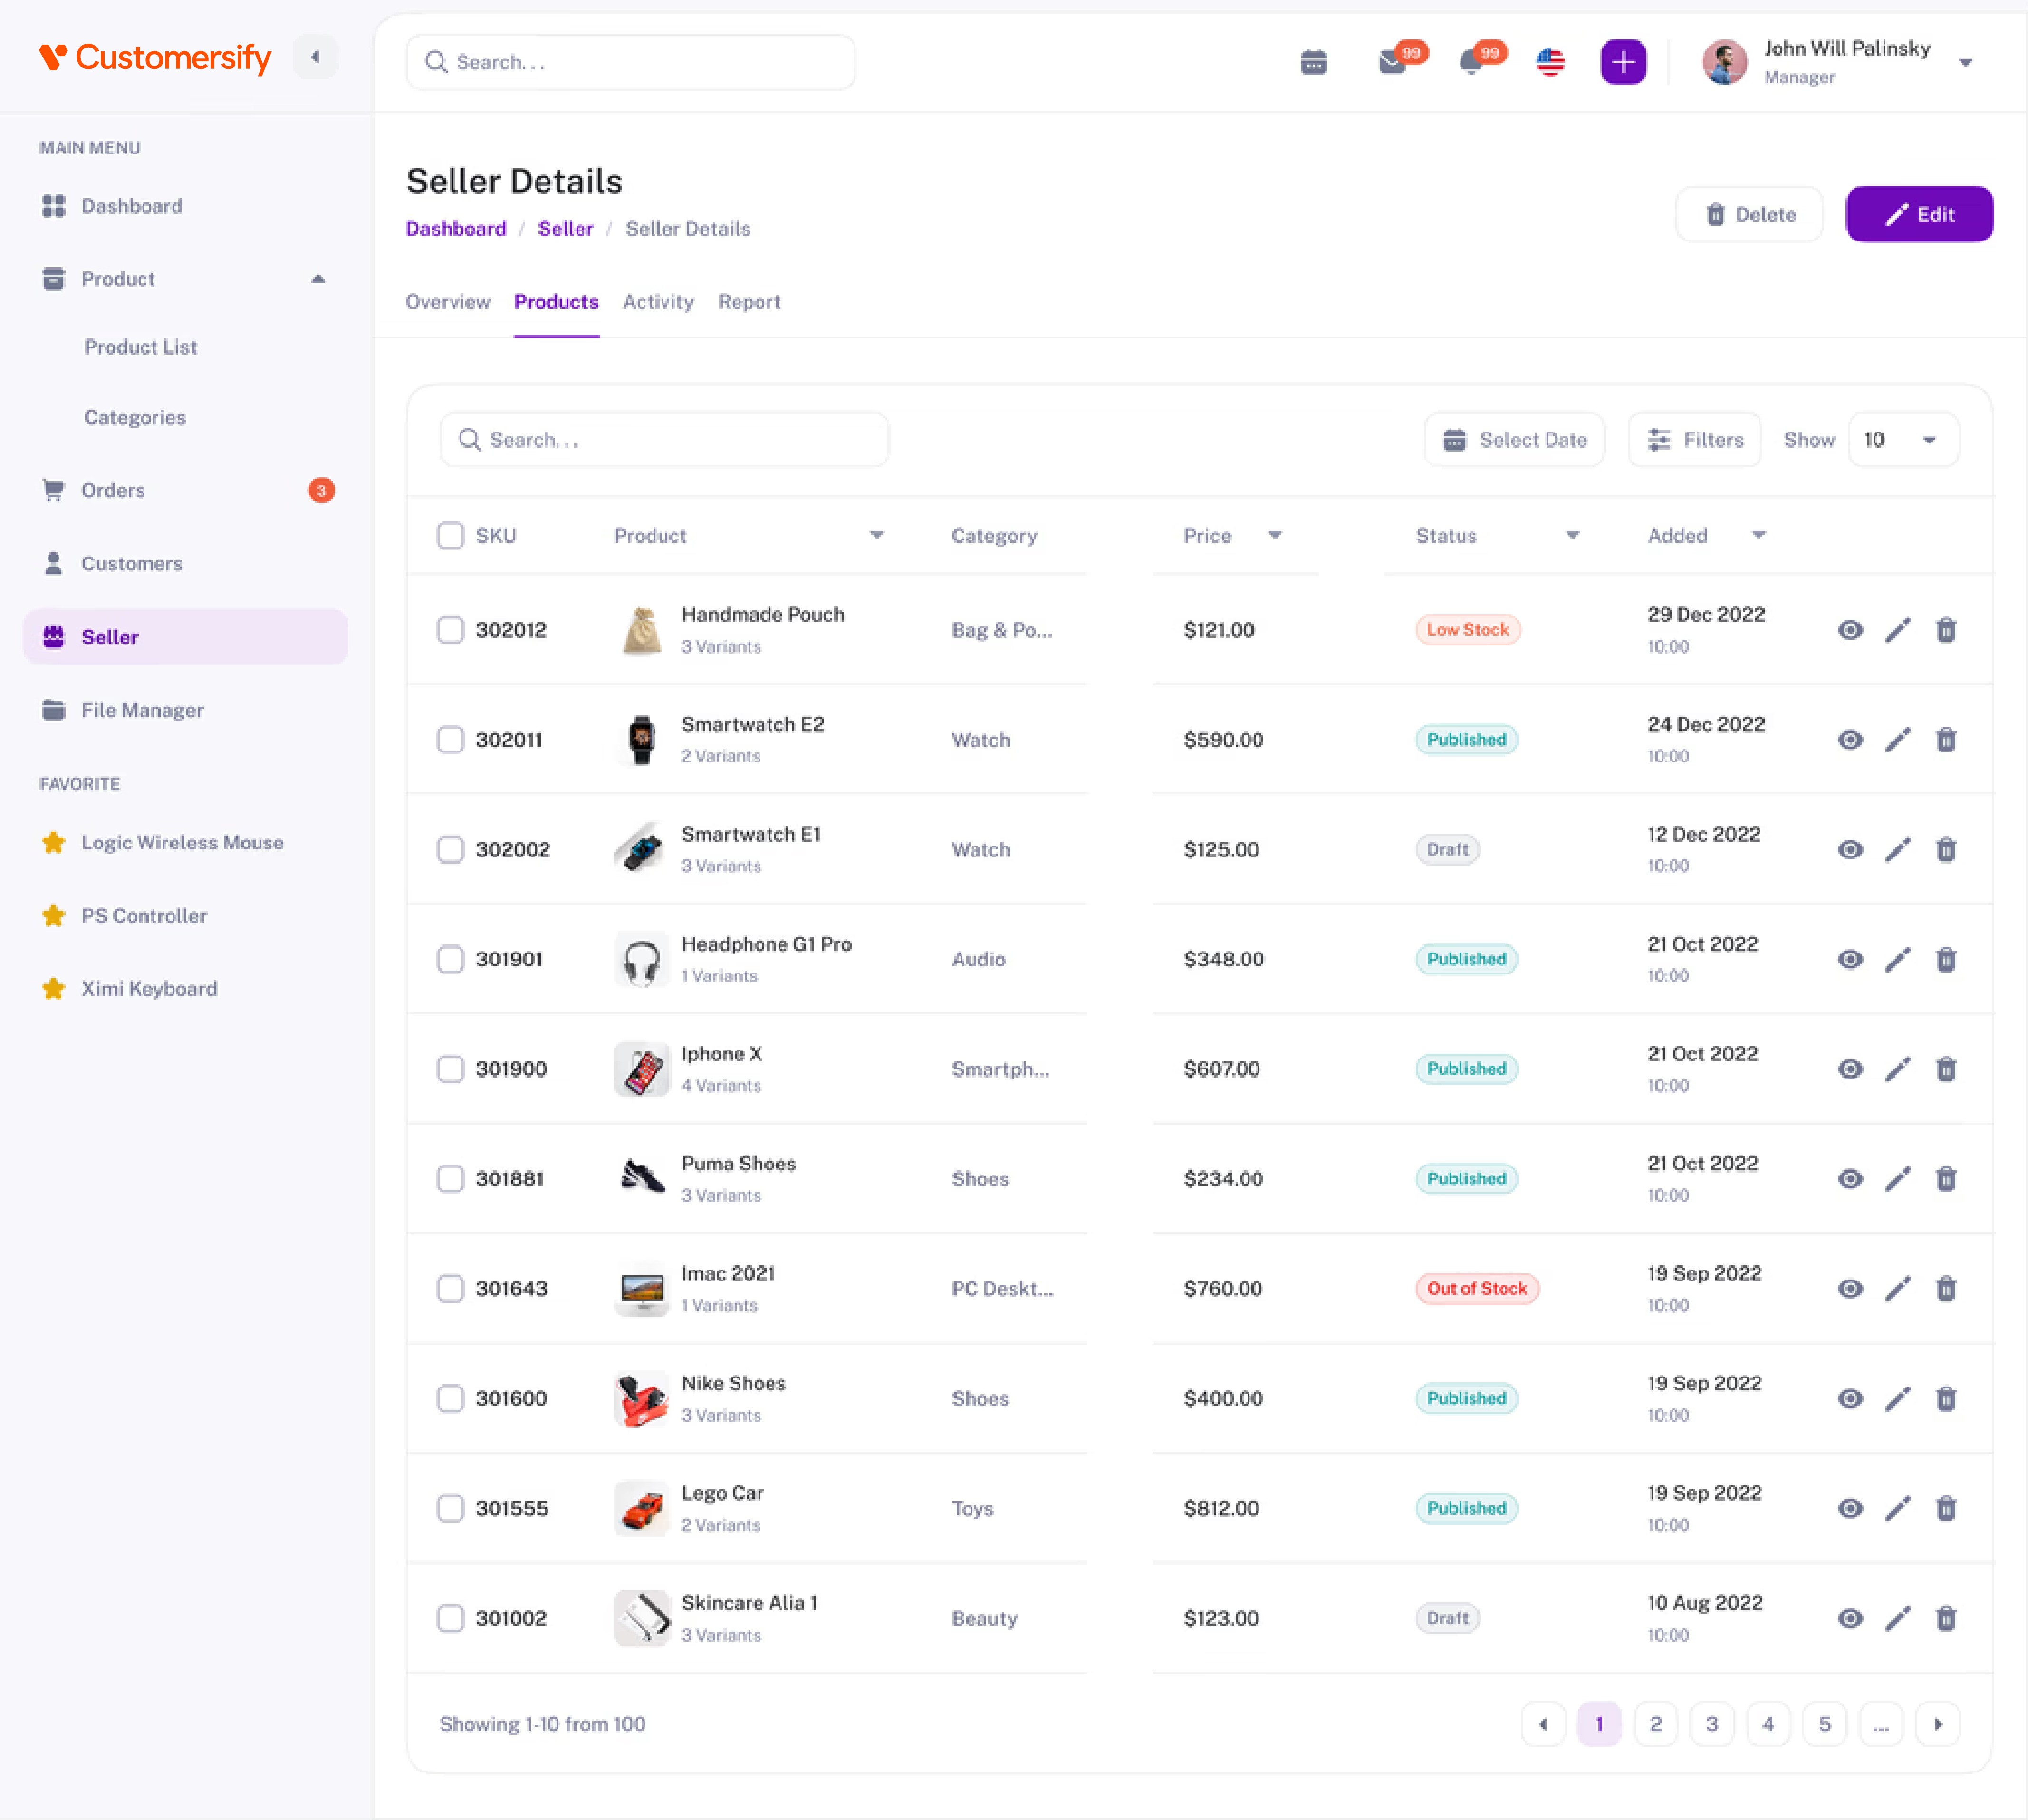Click the products table search field

point(665,440)
